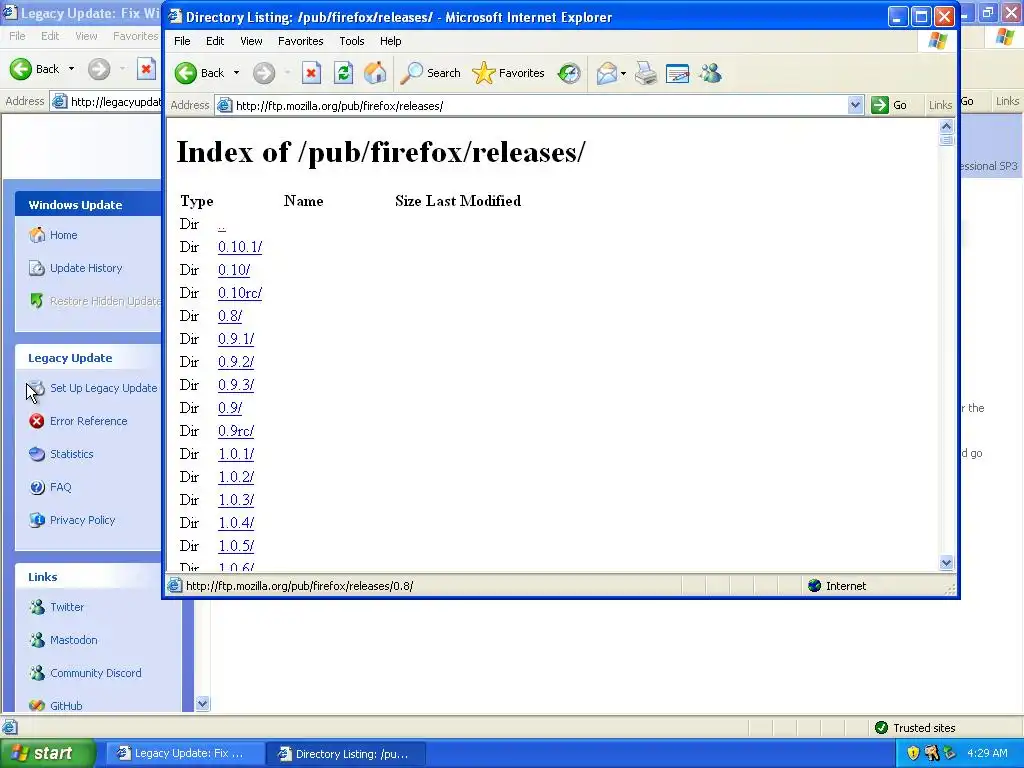Click the Community Discord icon

pyautogui.click(x=37, y=673)
